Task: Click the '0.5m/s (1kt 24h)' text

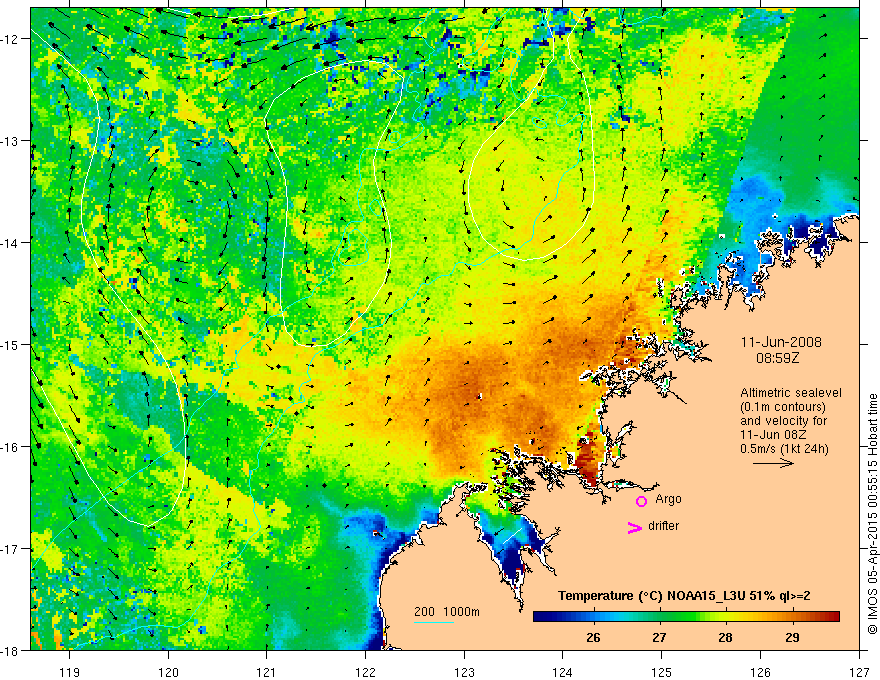Action: coord(784,449)
